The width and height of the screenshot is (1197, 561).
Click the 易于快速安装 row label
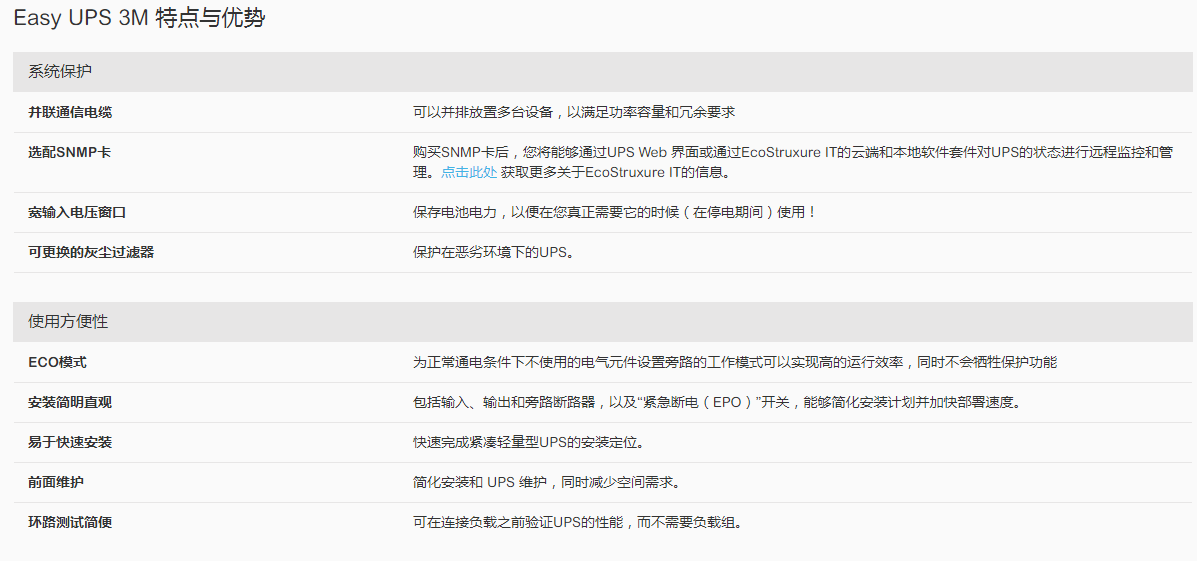(70, 442)
